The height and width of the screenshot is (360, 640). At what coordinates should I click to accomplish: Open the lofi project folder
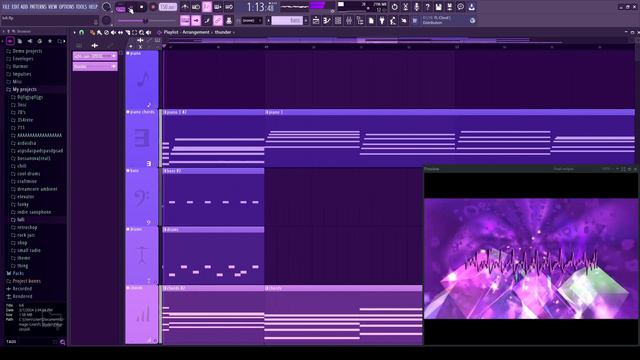(x=20, y=220)
